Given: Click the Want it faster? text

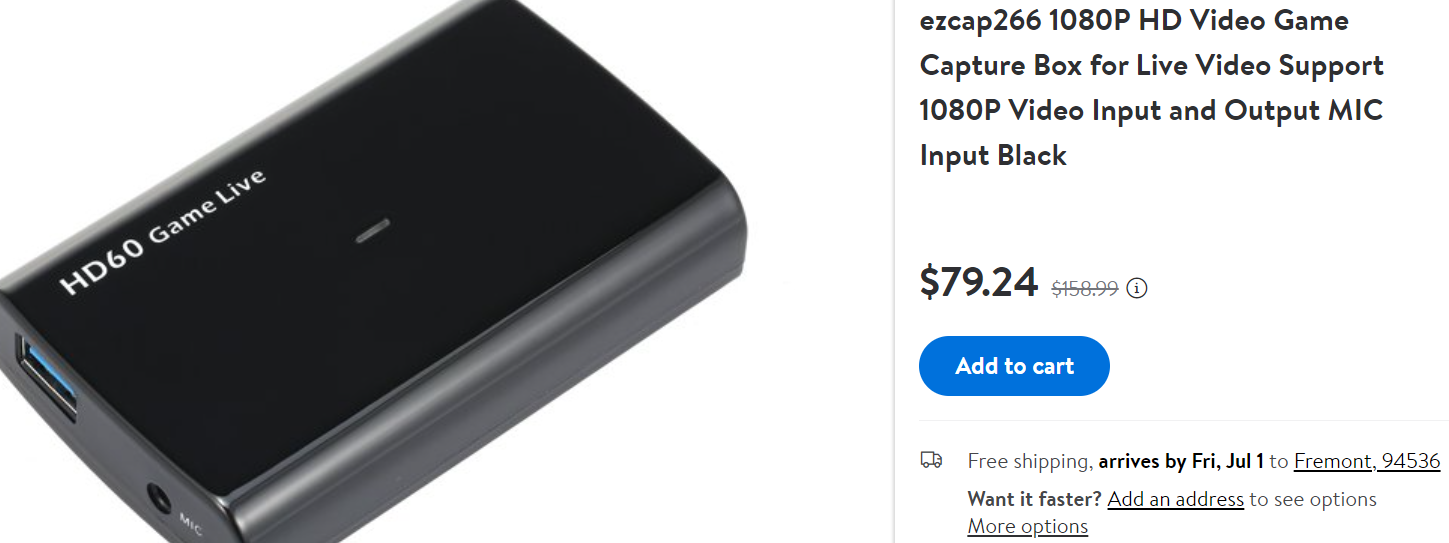Looking at the screenshot, I should tap(1035, 499).
